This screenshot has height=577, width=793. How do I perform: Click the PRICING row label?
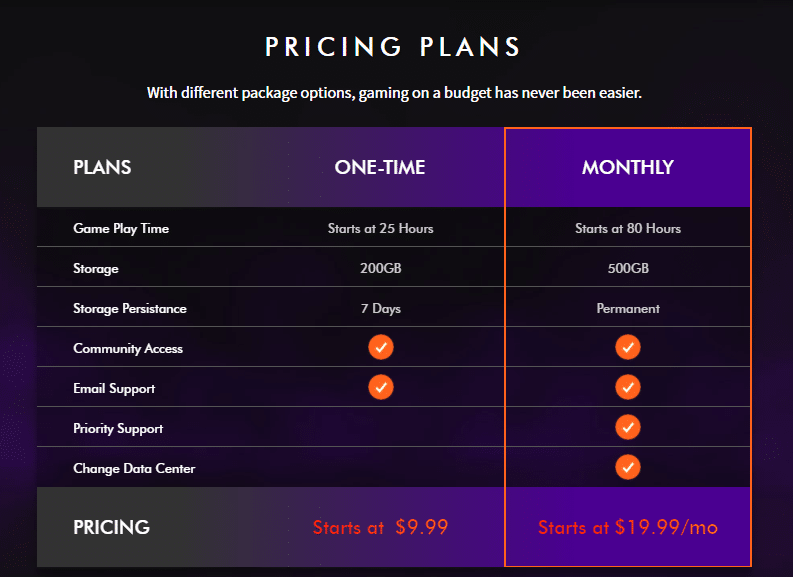coord(111,527)
